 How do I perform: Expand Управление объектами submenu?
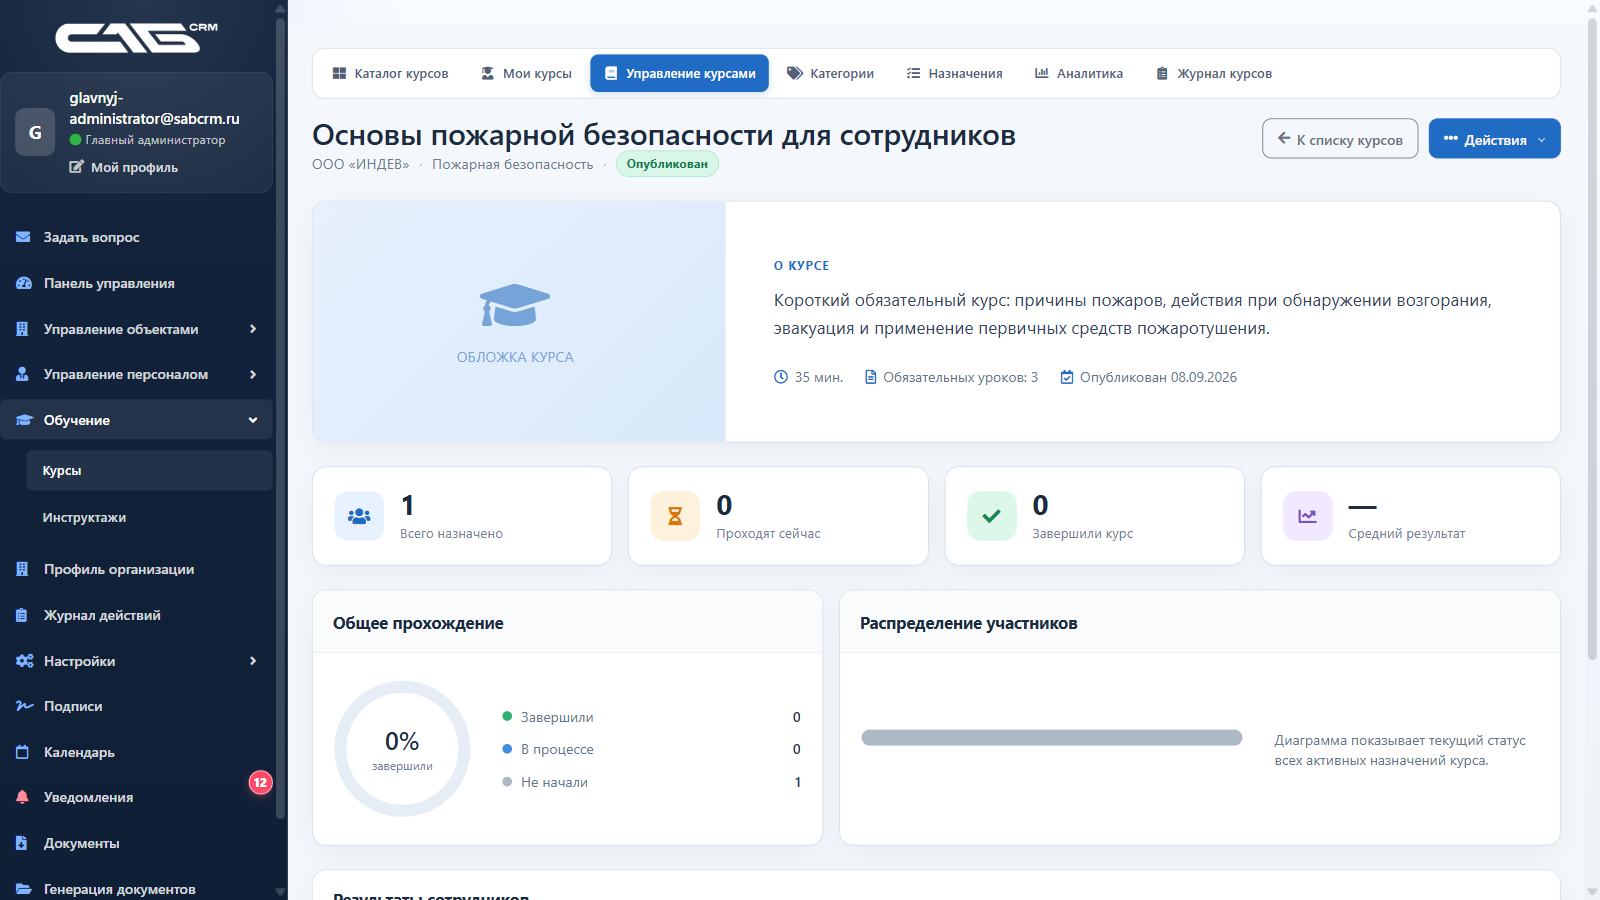(253, 329)
